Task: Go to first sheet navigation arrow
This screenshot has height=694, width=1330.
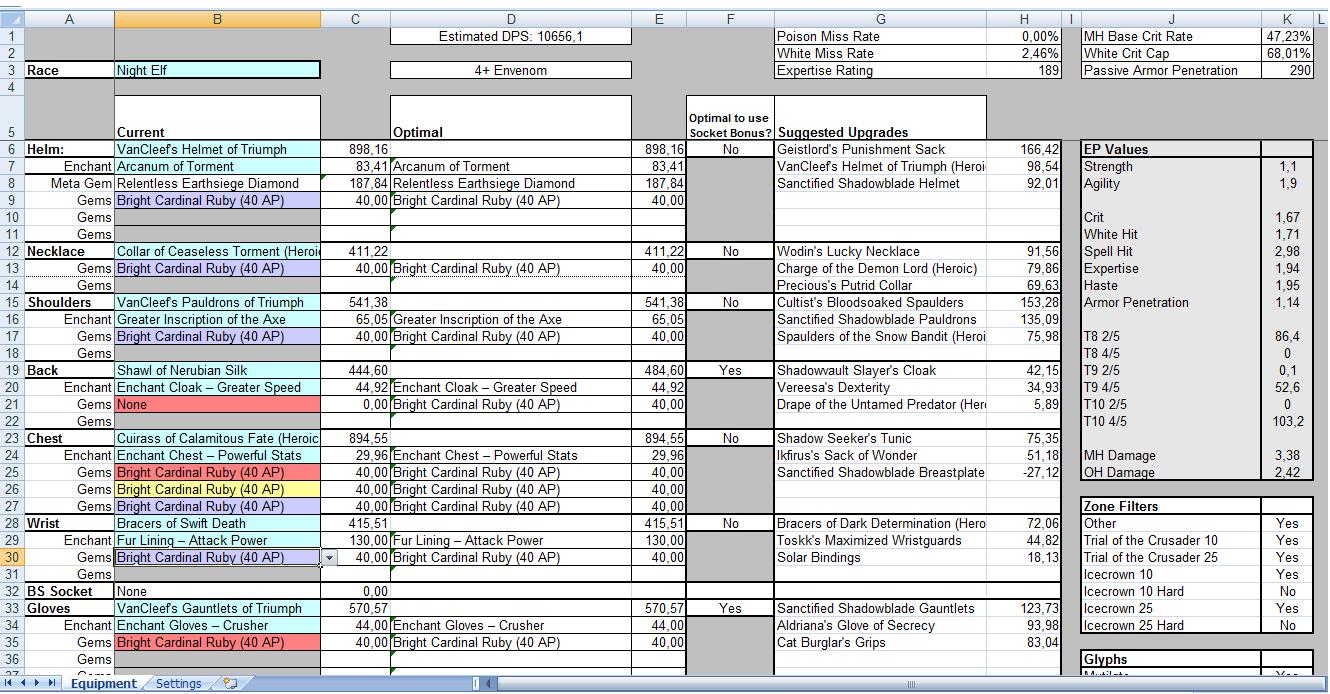Action: [9, 684]
